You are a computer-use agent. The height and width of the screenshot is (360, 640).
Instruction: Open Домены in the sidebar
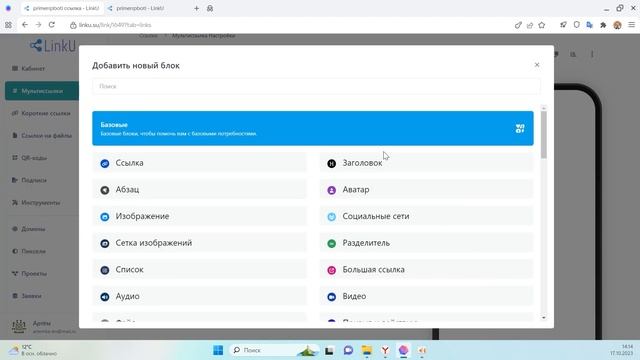point(29,229)
